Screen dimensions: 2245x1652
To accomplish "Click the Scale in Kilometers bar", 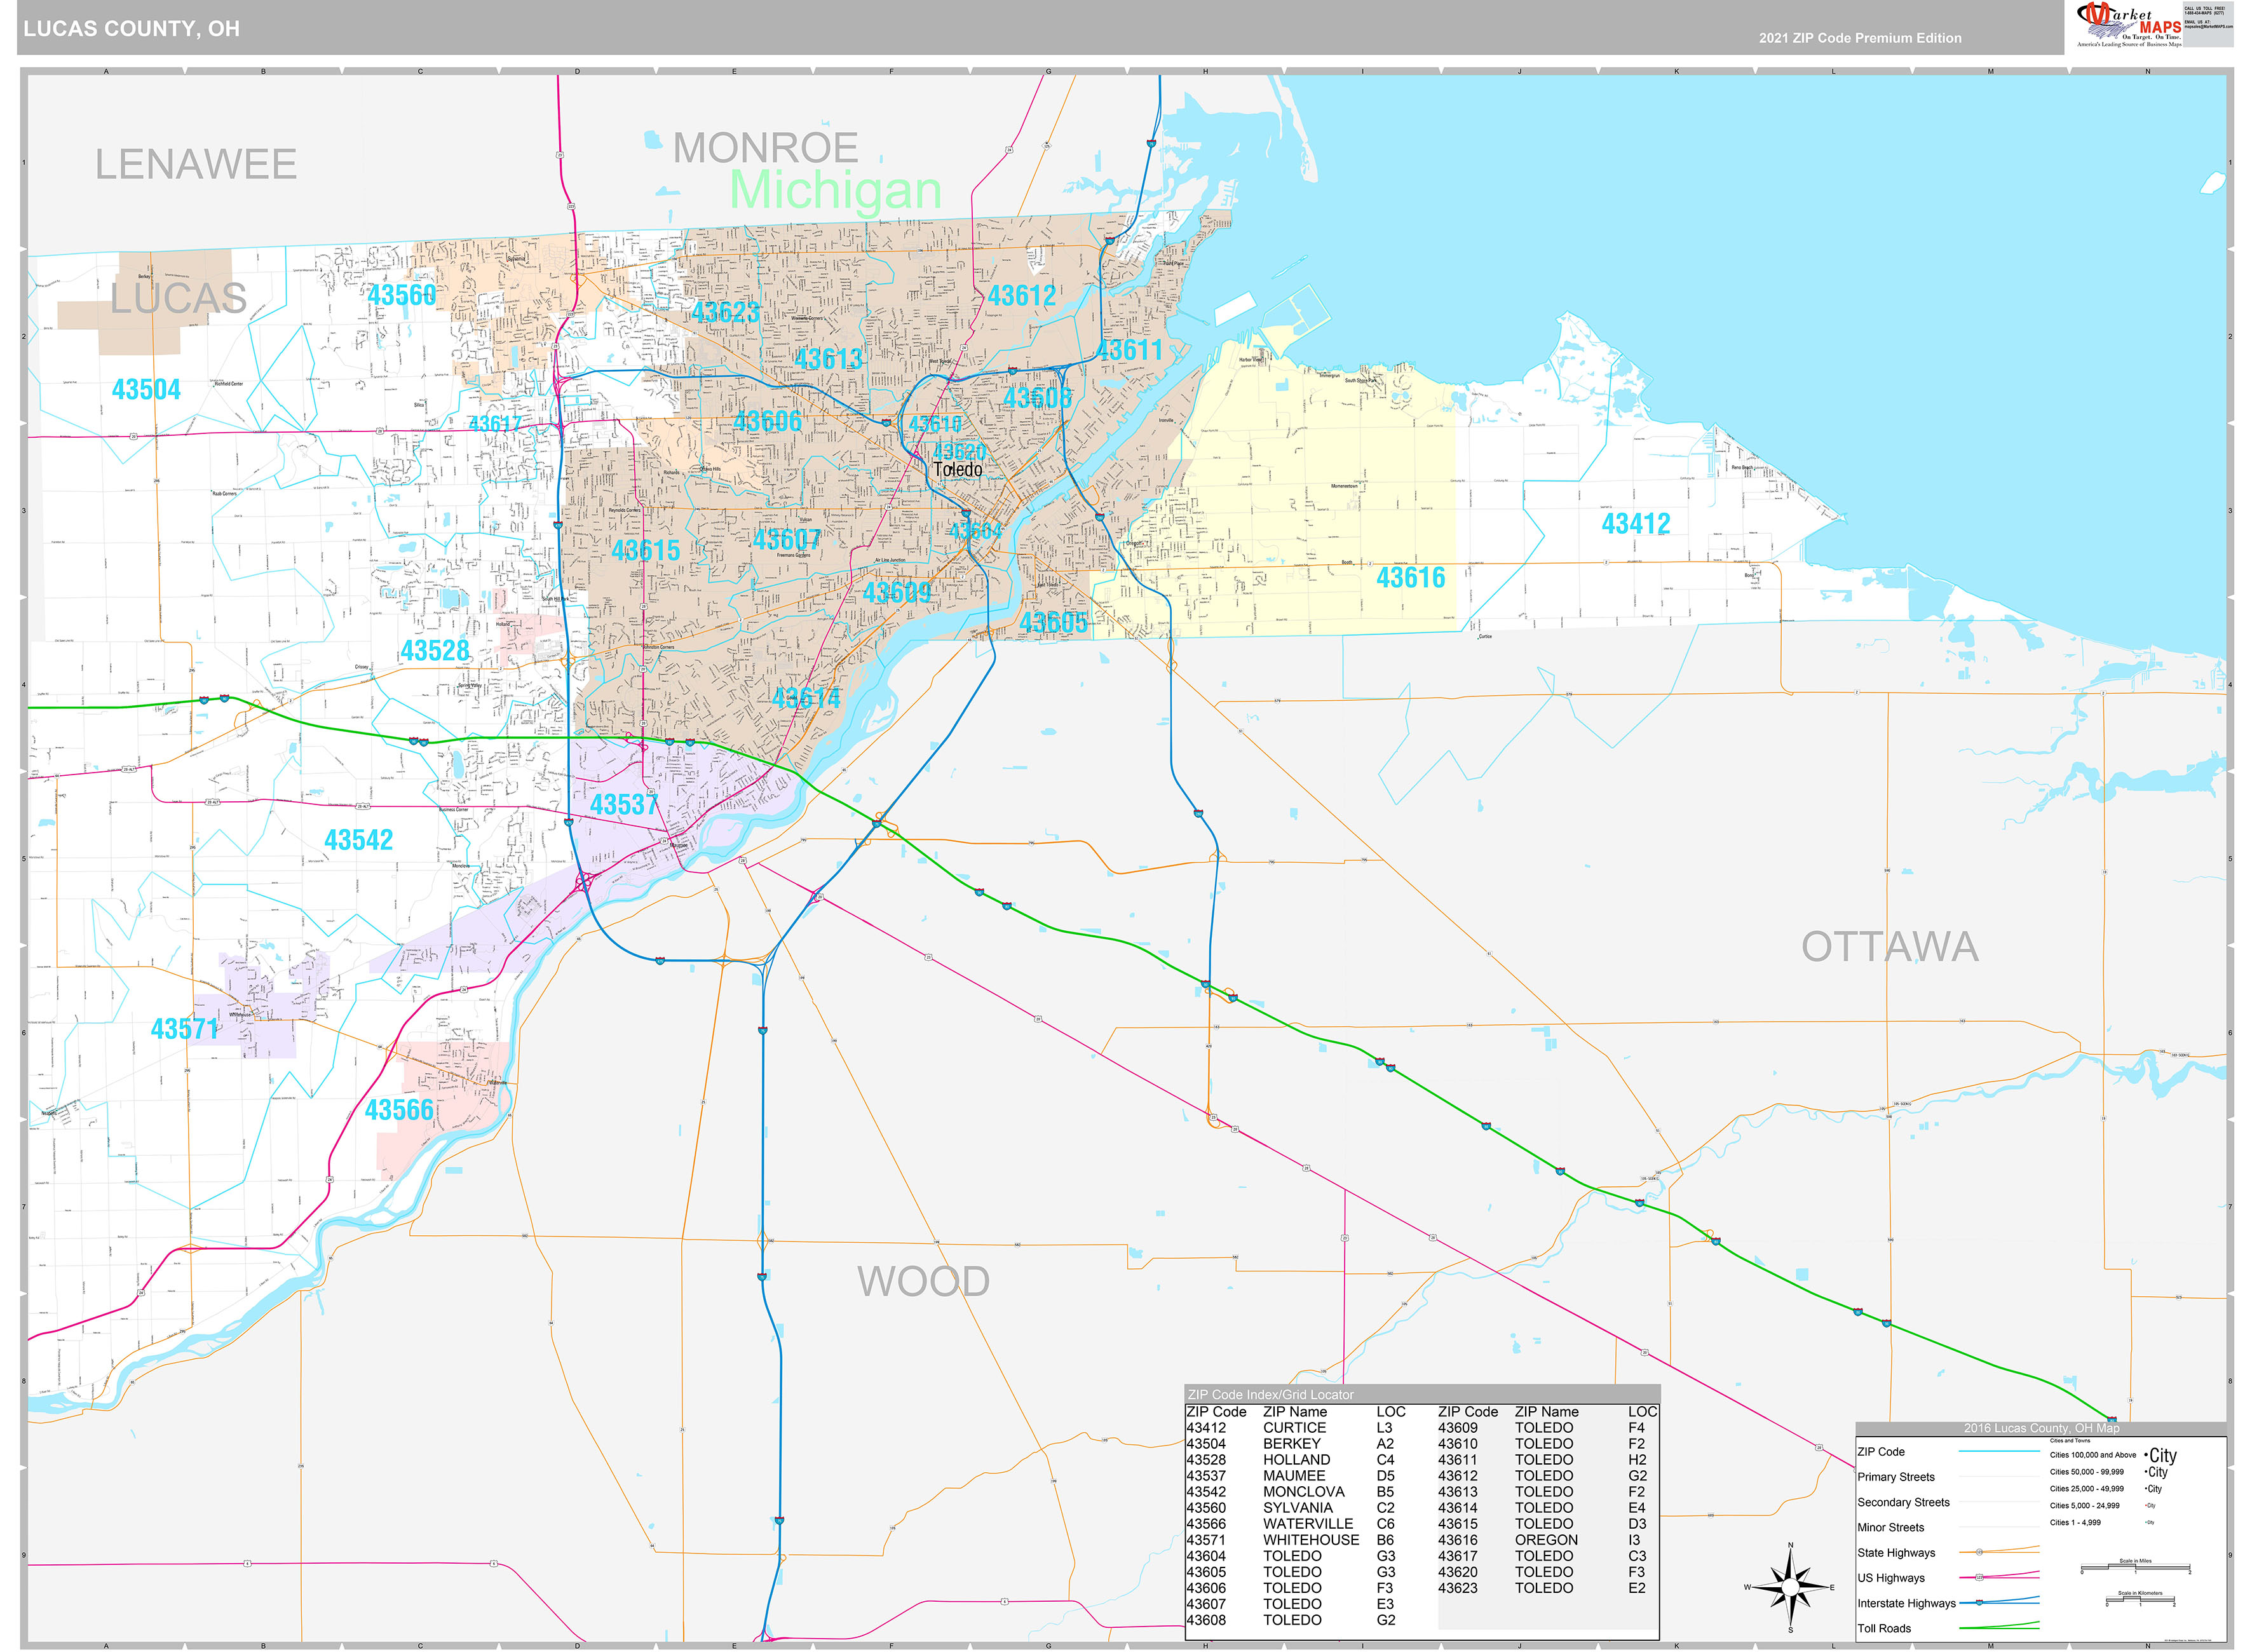I will pos(2140,1599).
